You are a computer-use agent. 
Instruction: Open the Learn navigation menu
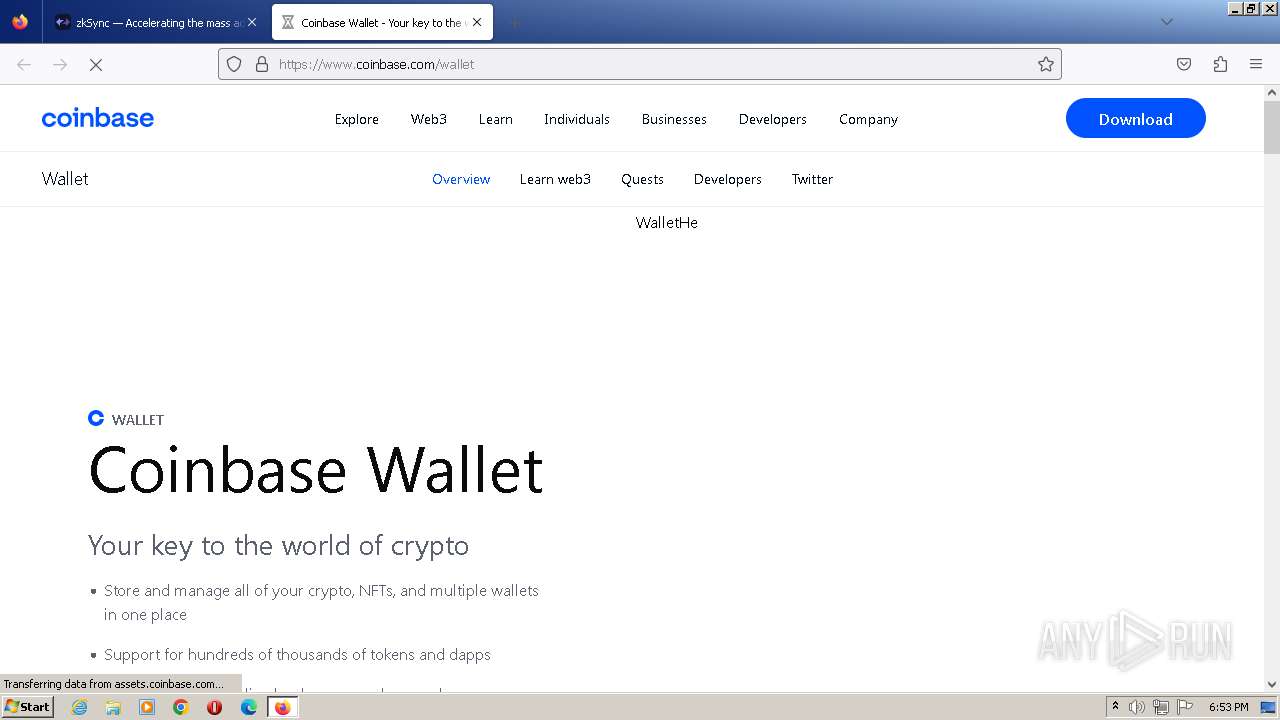point(496,119)
